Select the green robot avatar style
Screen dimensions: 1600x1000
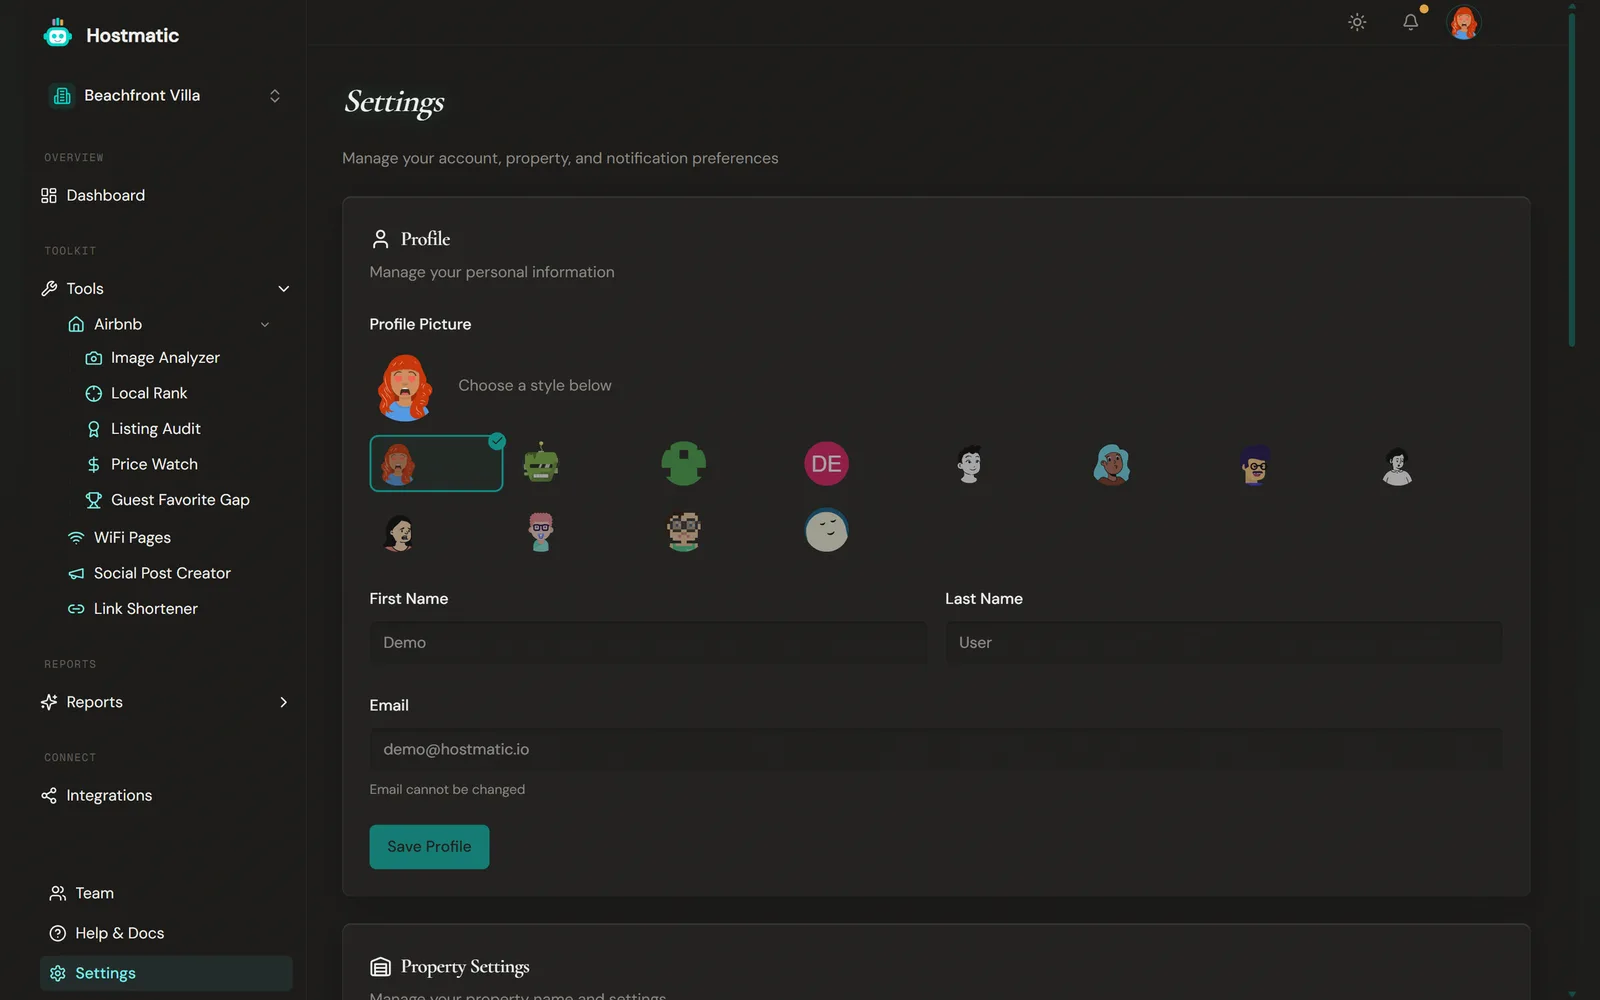point(541,463)
